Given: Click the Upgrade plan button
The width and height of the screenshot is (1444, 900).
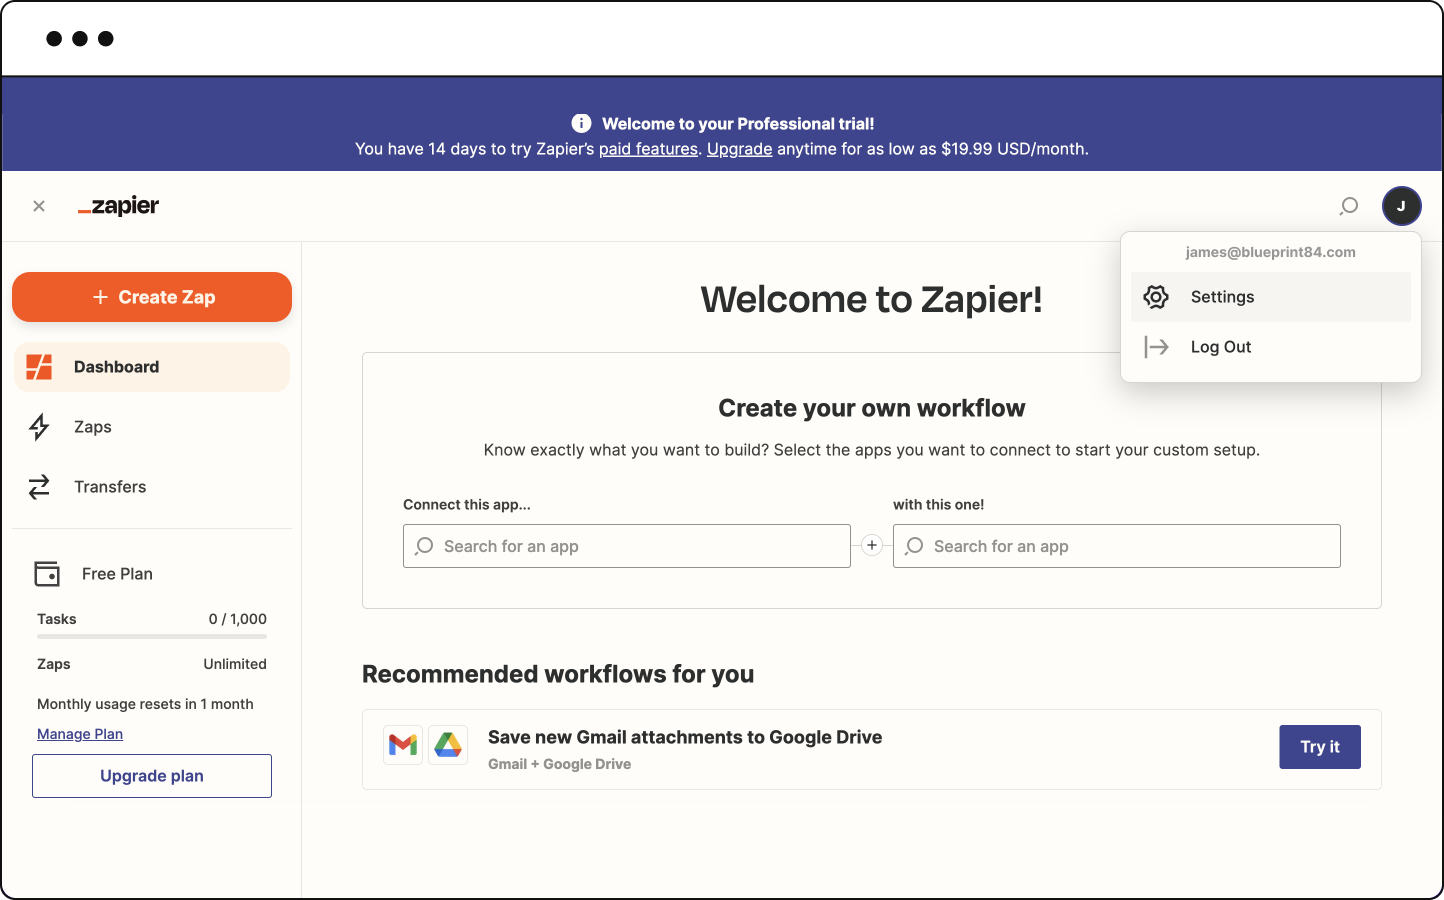Looking at the screenshot, I should (152, 776).
